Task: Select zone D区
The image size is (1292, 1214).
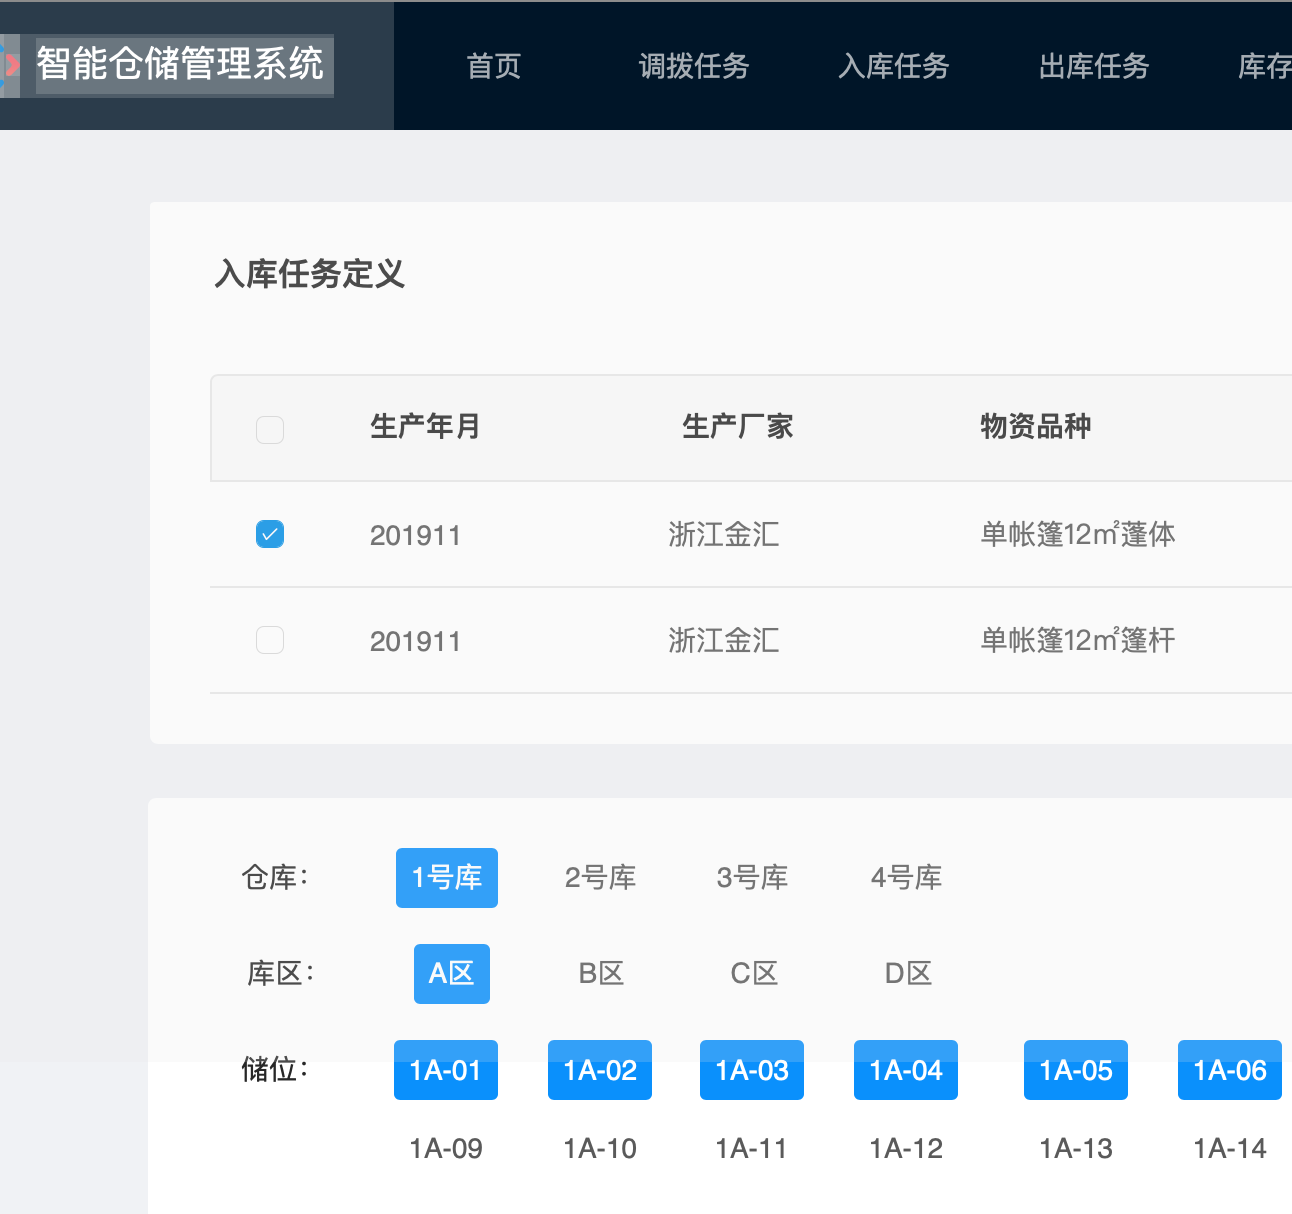Action: point(908,974)
